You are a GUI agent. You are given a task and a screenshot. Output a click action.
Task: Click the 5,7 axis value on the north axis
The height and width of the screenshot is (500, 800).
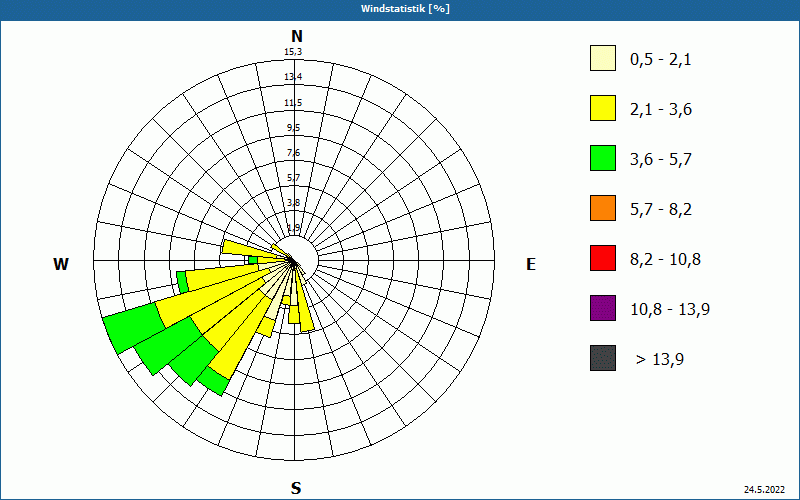pos(293,178)
